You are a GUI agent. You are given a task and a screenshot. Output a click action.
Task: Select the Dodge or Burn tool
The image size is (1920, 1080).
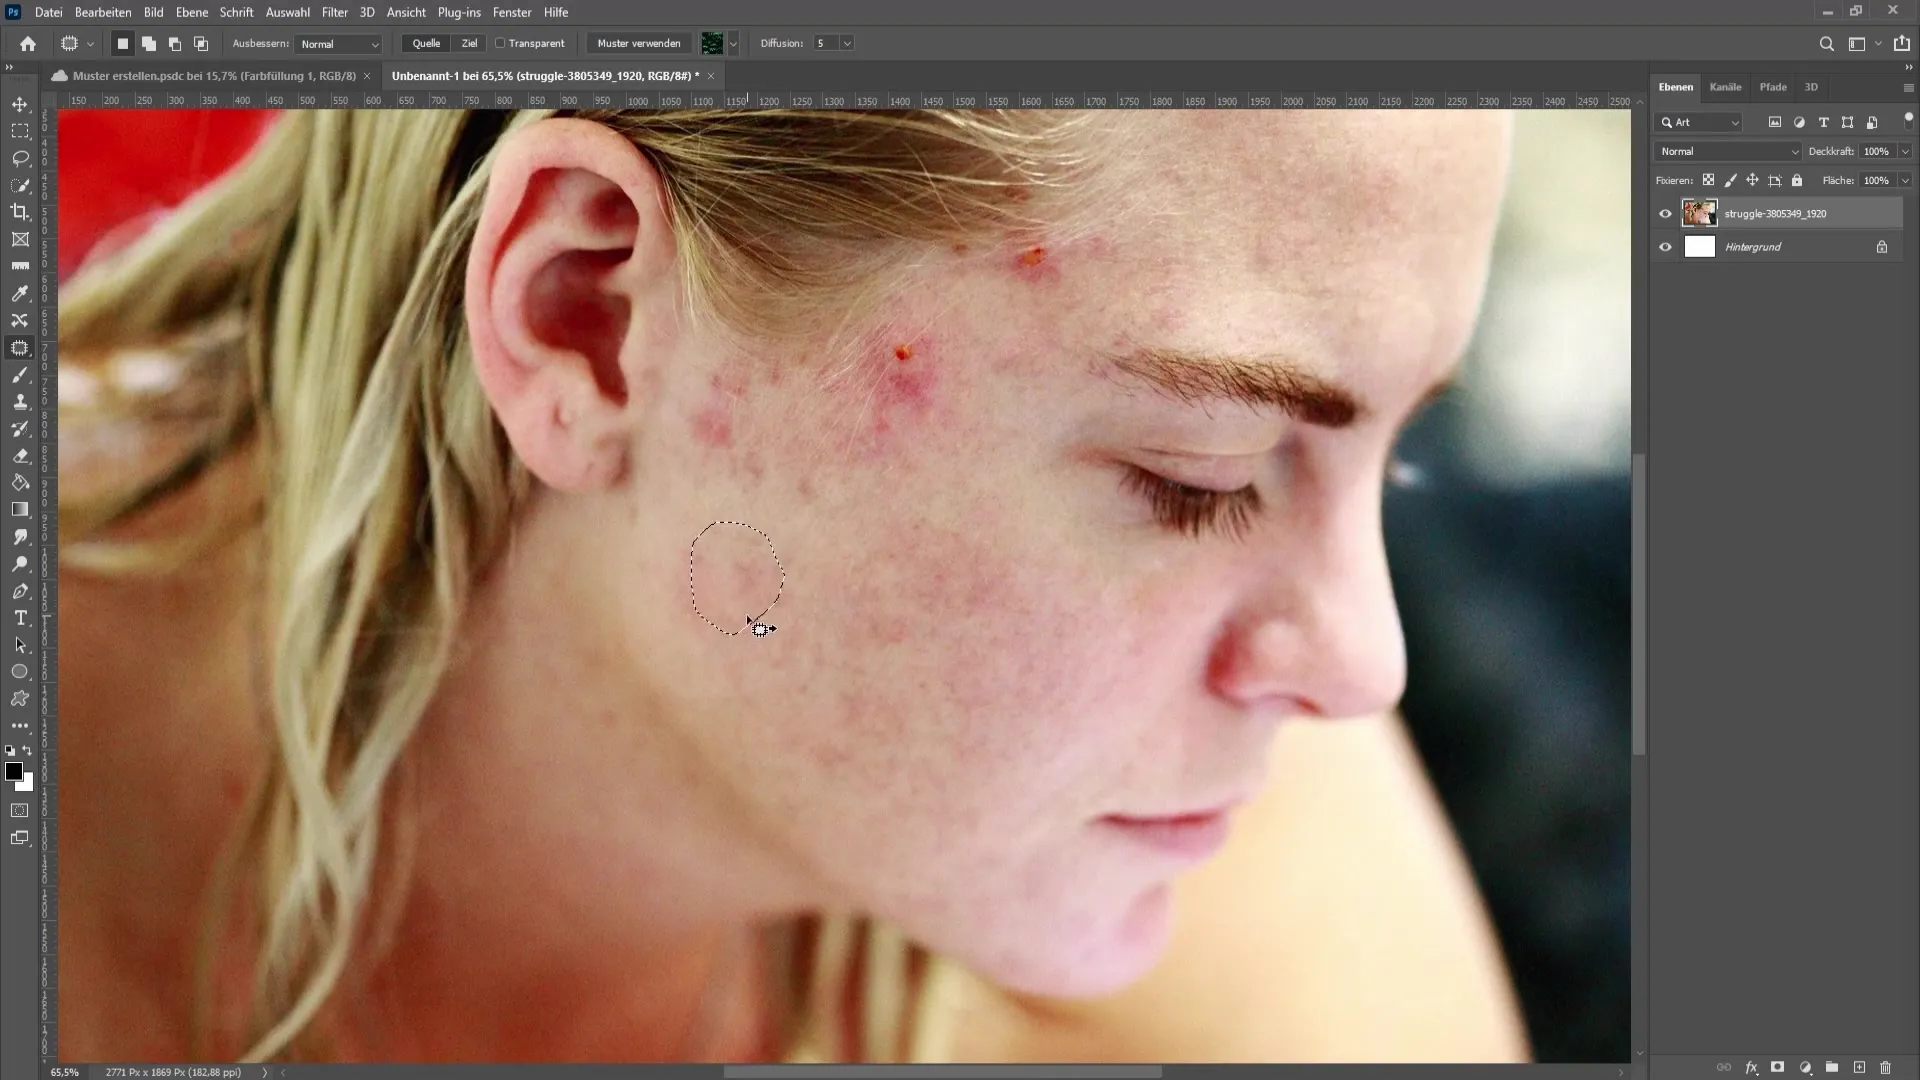click(x=21, y=564)
